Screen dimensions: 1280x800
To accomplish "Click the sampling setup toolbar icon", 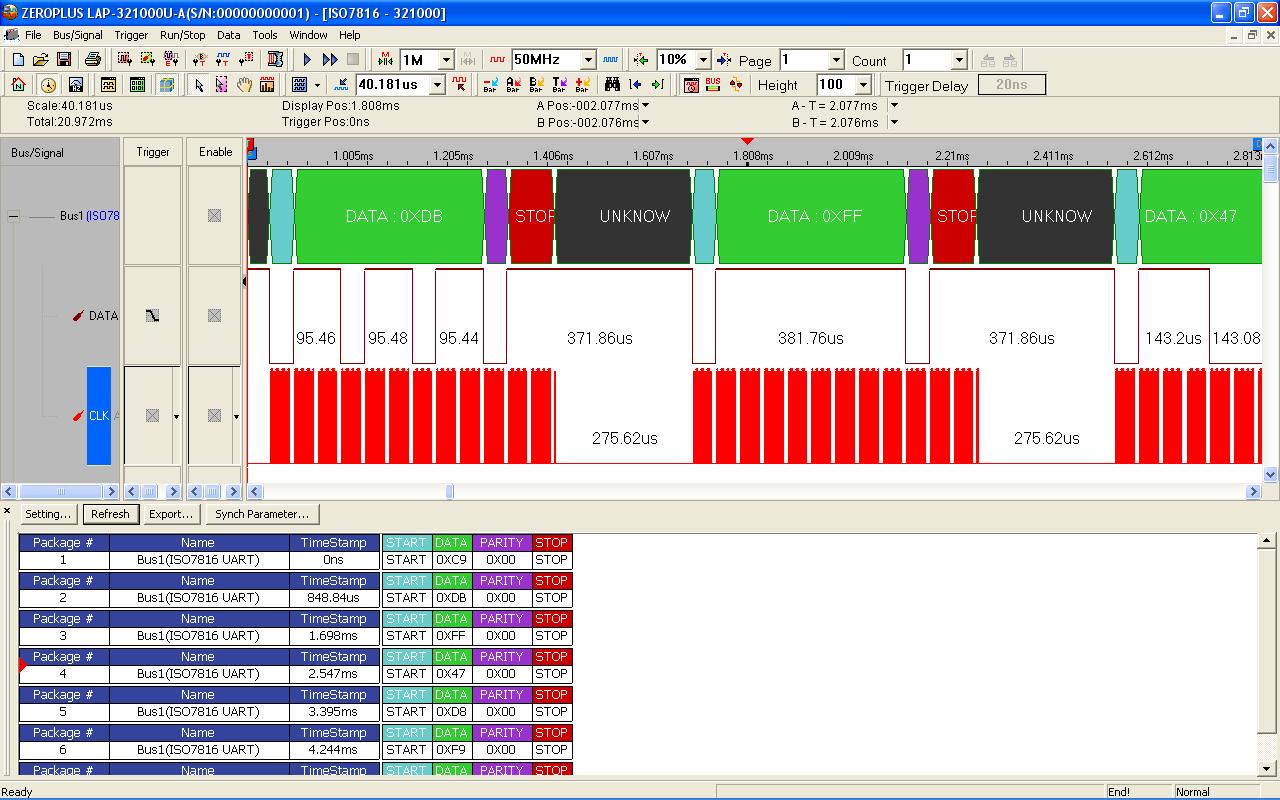I will (125, 60).
